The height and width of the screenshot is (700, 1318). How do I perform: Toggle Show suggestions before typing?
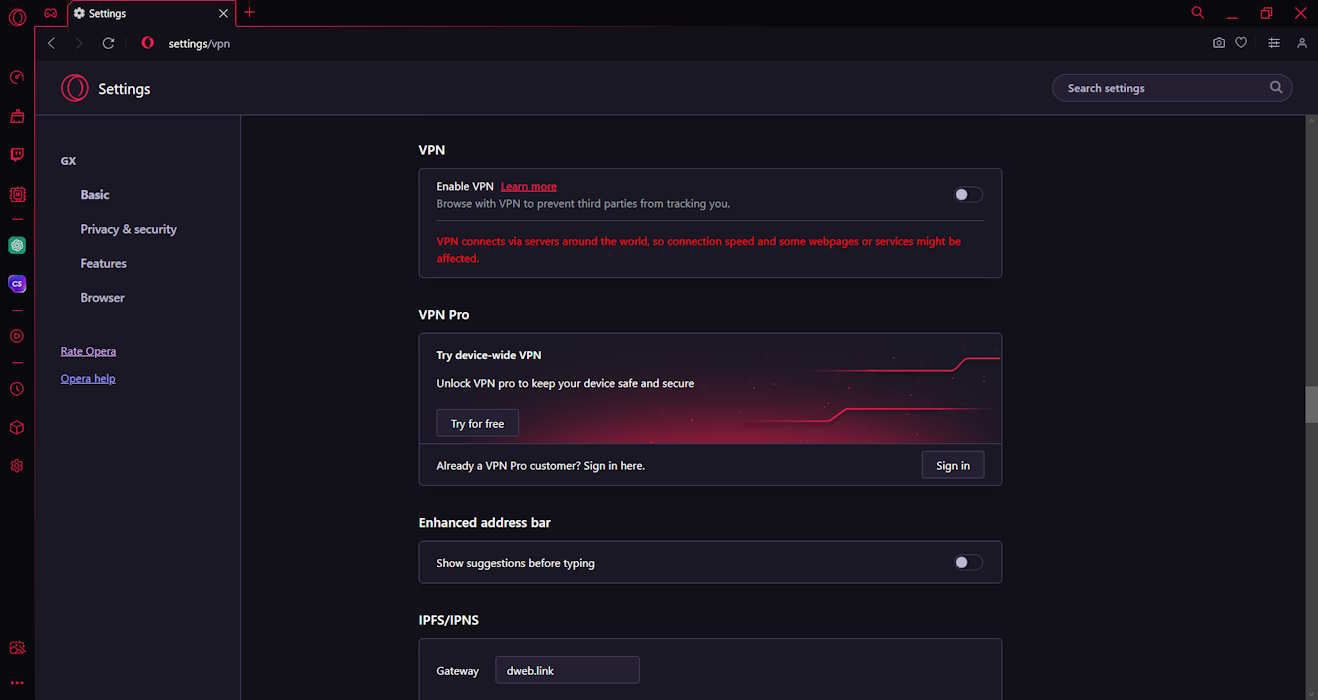[x=968, y=563]
